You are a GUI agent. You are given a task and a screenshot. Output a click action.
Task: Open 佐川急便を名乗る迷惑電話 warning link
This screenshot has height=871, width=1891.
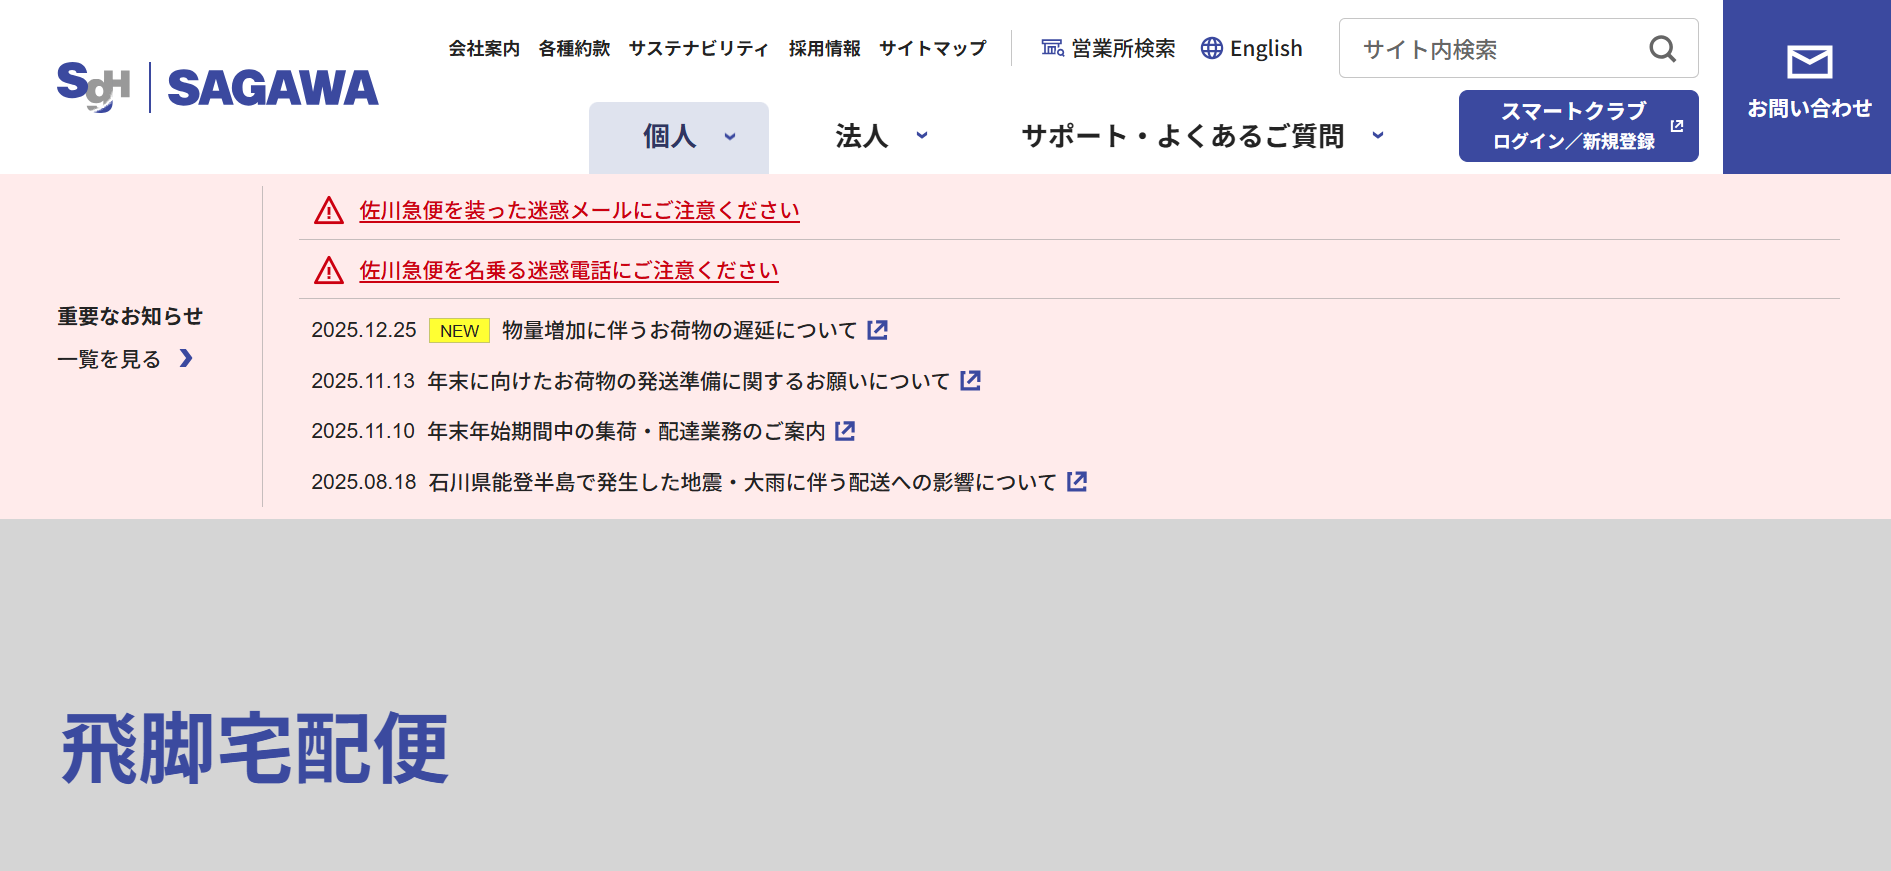[568, 271]
